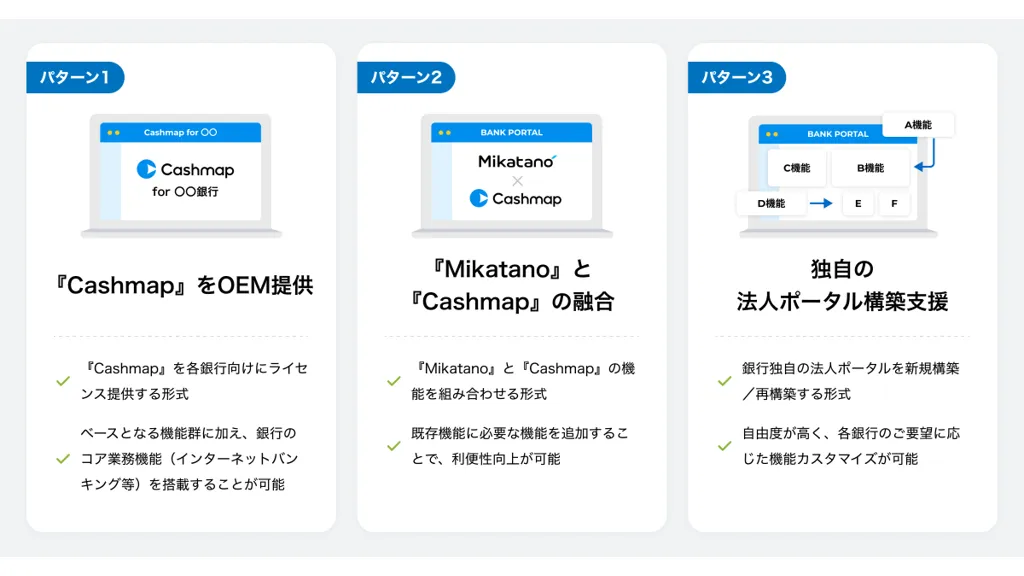Image resolution: width=1024 pixels, height=576 pixels.
Task: Click the × symbol between Mikatano and Cashmap
Action: [x=518, y=180]
